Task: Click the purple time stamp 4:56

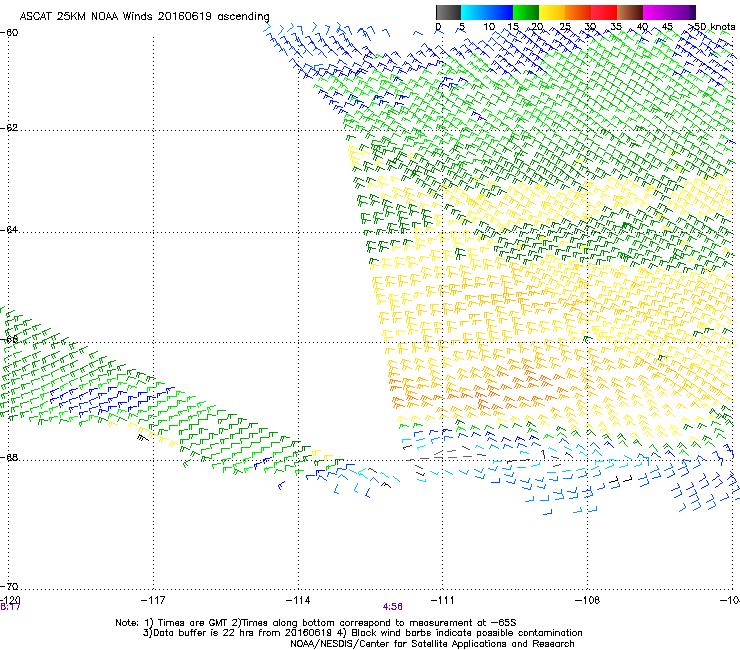Action: [393, 607]
